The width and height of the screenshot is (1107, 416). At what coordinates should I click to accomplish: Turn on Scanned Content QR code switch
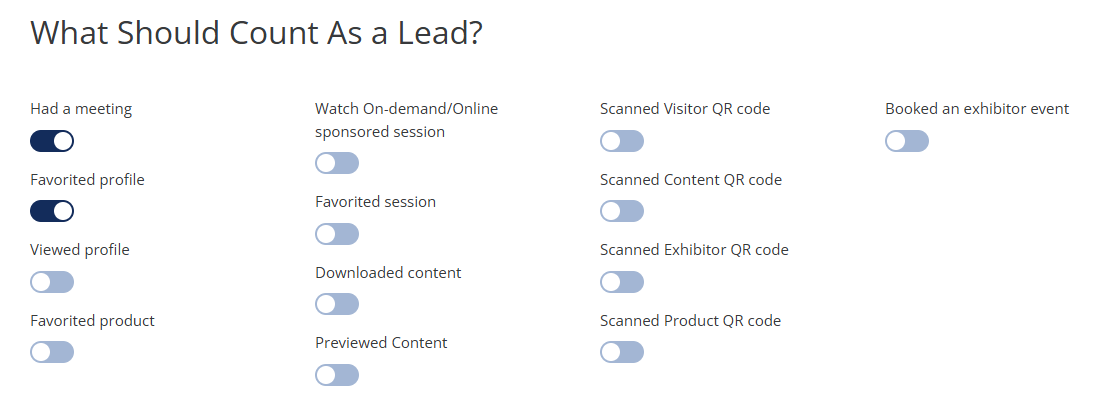pyautogui.click(x=622, y=211)
